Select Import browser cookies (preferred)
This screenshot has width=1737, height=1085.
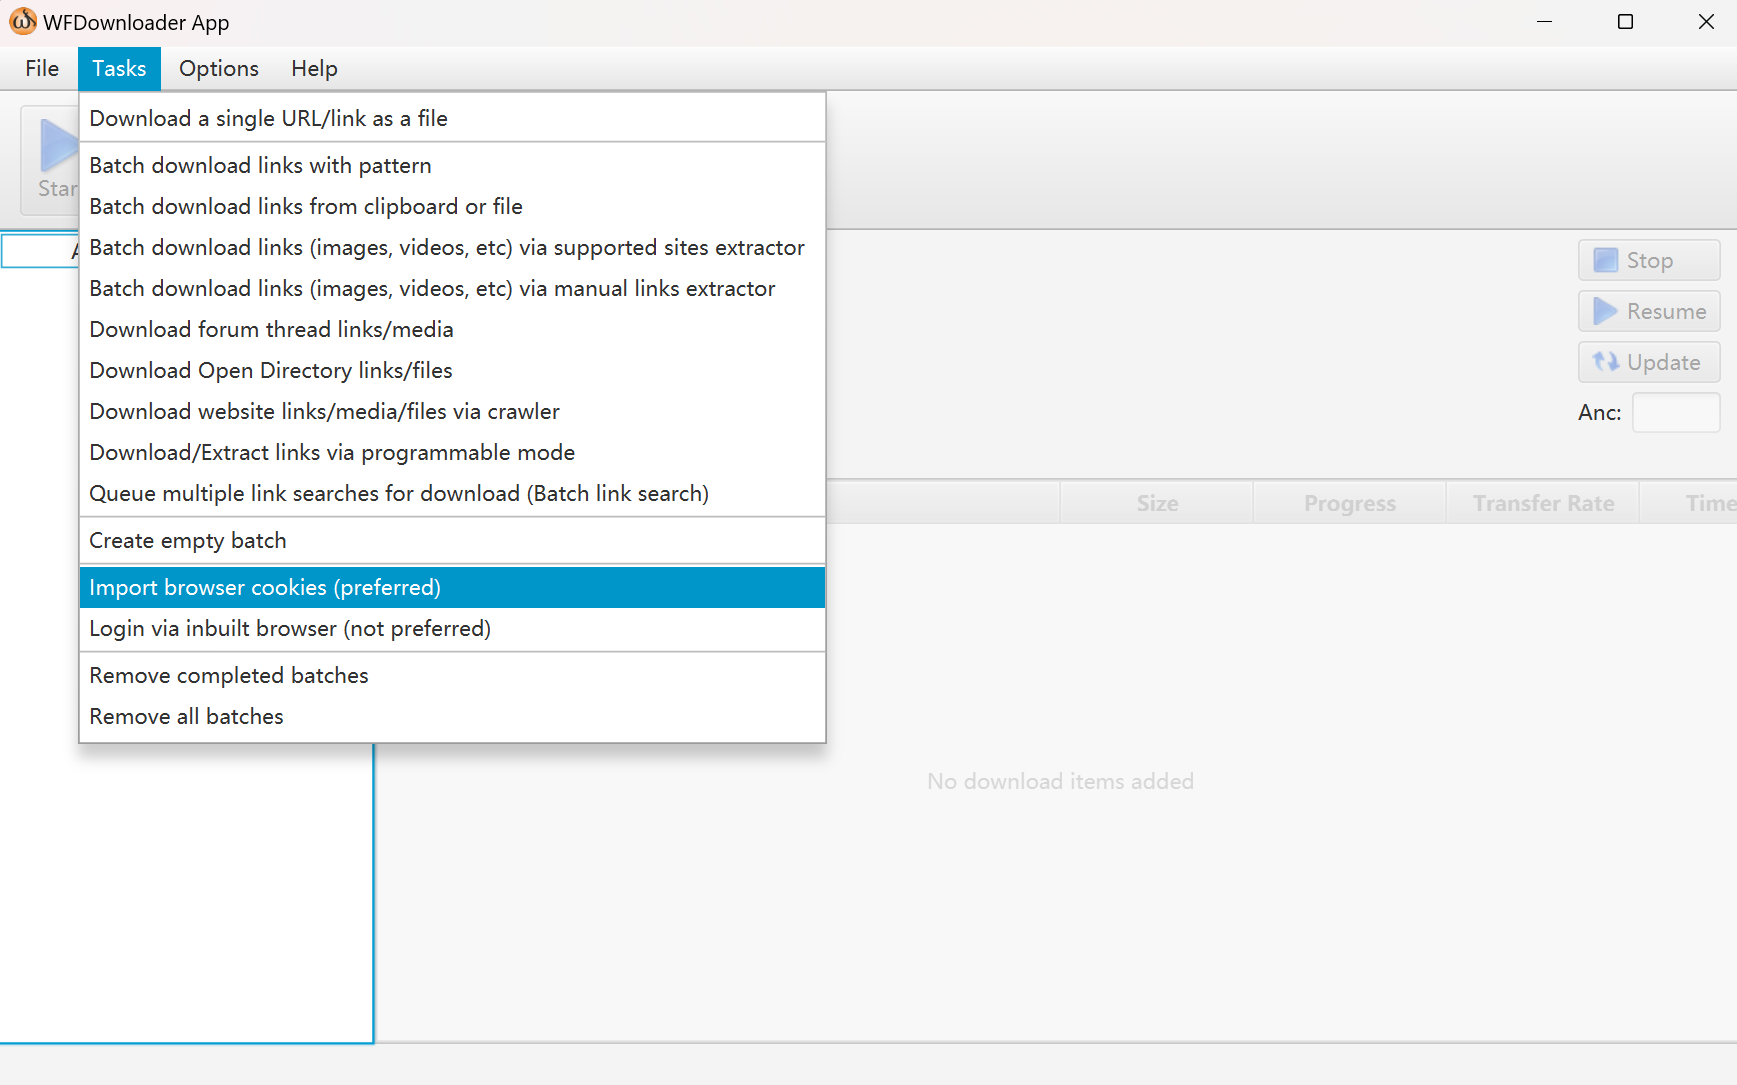click(265, 588)
